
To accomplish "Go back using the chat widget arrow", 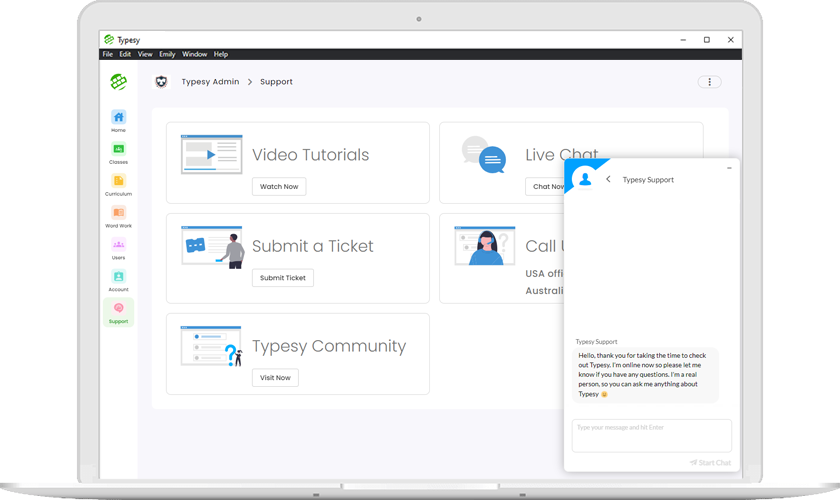I will tap(608, 179).
